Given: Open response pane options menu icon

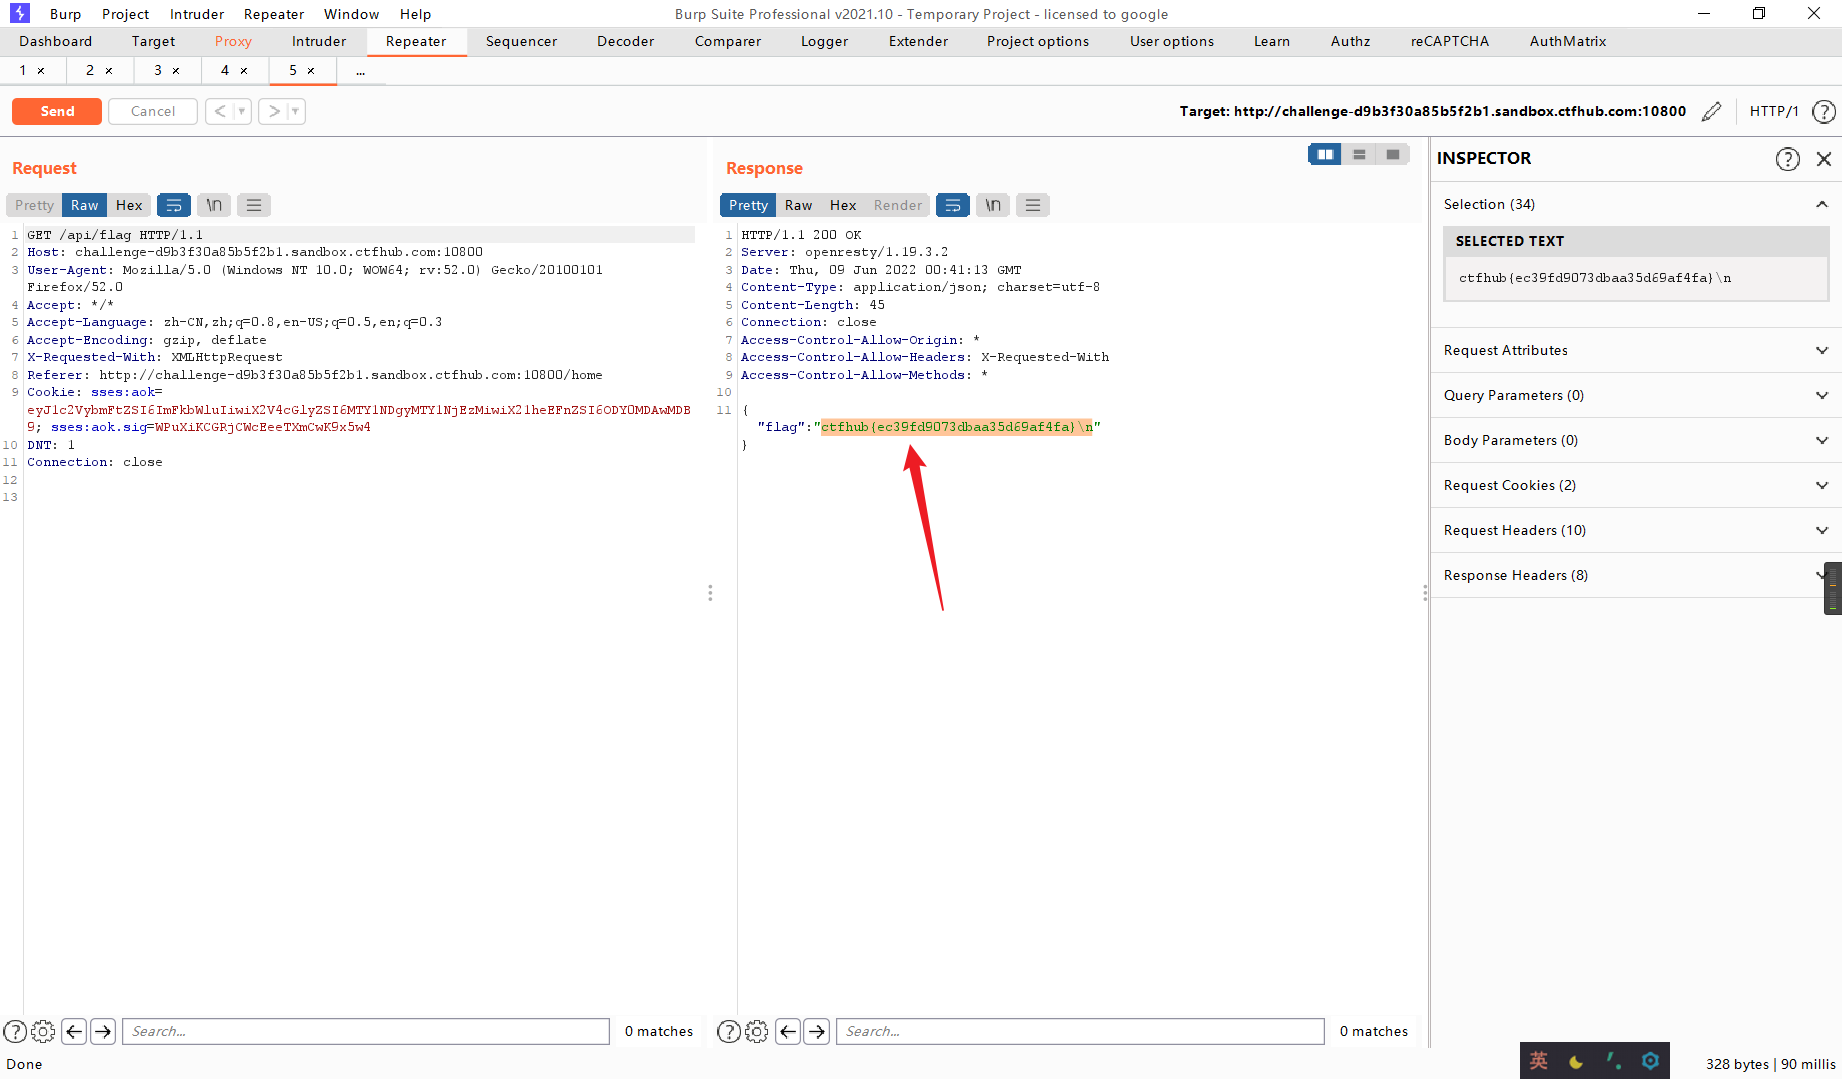Looking at the screenshot, I should [x=1033, y=205].
